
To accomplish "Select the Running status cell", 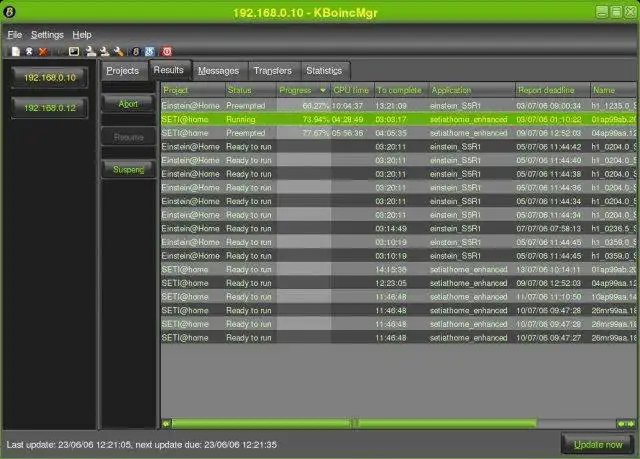I will pyautogui.click(x=251, y=120).
